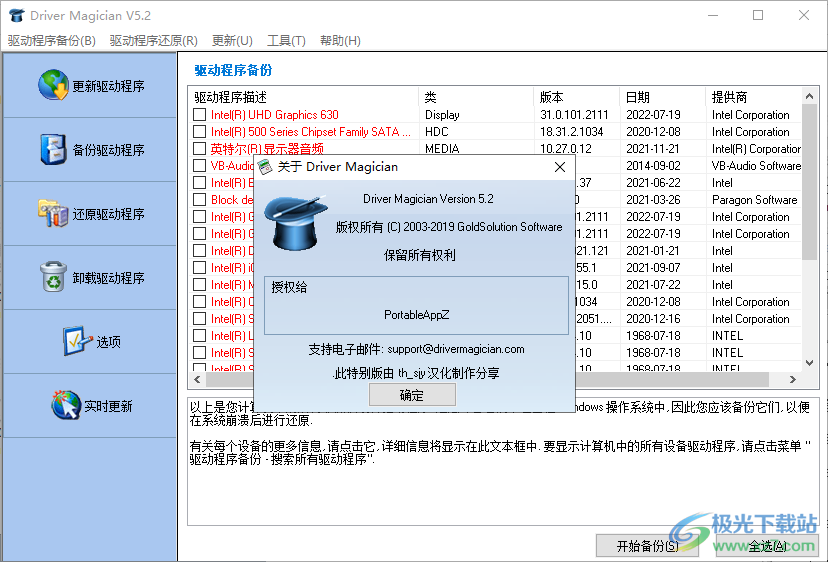Viewport: 828px width, 562px height.
Task: Sort by the 提供商 column header
Action: pyautogui.click(x=754, y=97)
